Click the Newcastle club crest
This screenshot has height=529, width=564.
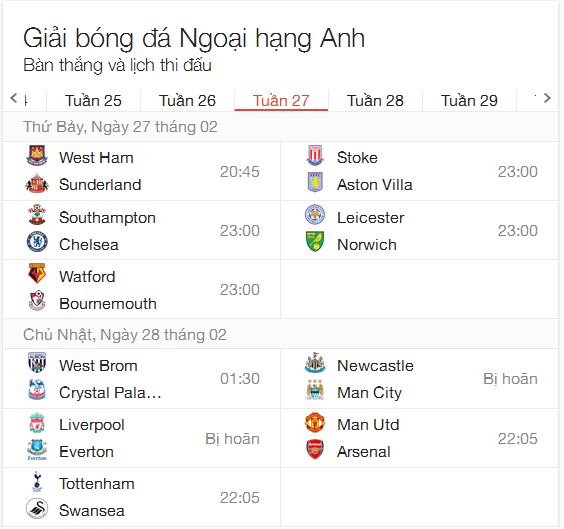[315, 364]
